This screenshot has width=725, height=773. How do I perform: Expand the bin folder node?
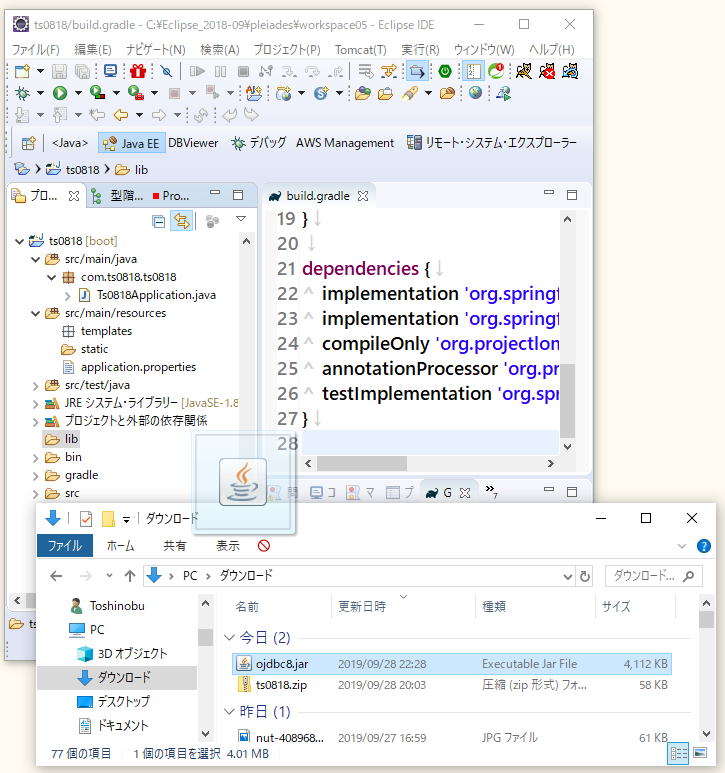point(35,458)
